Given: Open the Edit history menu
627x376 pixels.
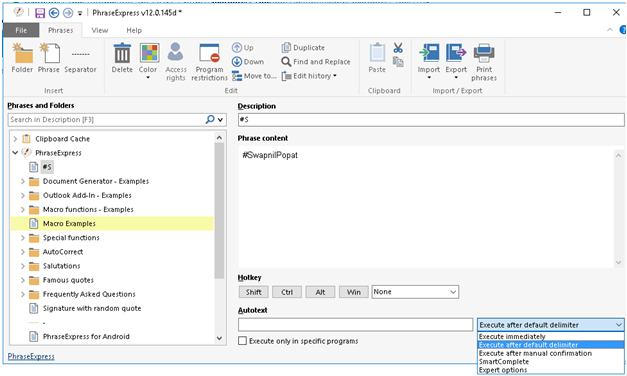Looking at the screenshot, I should point(309,76).
